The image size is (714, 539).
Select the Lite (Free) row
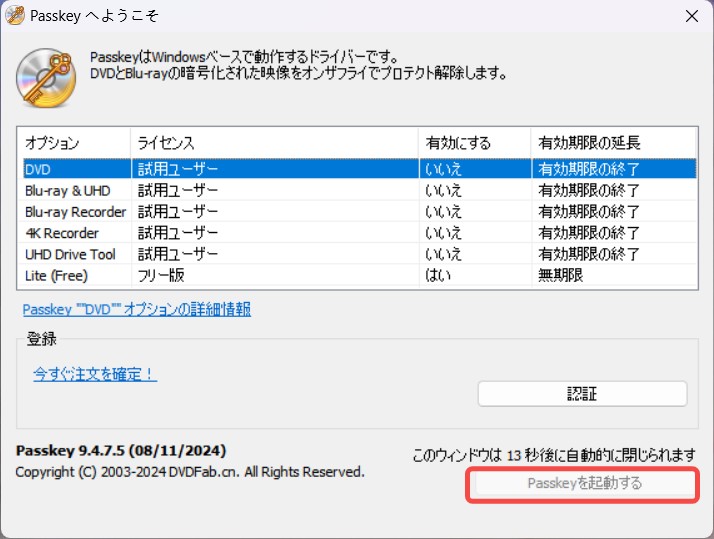click(x=360, y=275)
